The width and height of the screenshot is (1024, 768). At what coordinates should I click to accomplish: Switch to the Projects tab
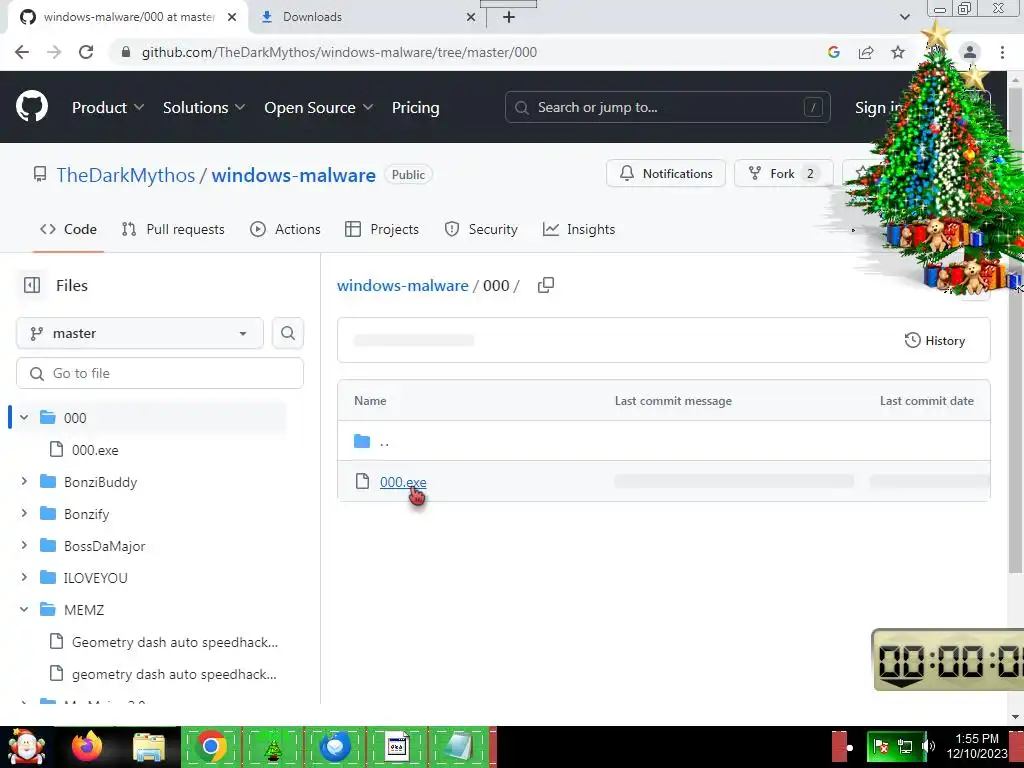pos(381,229)
